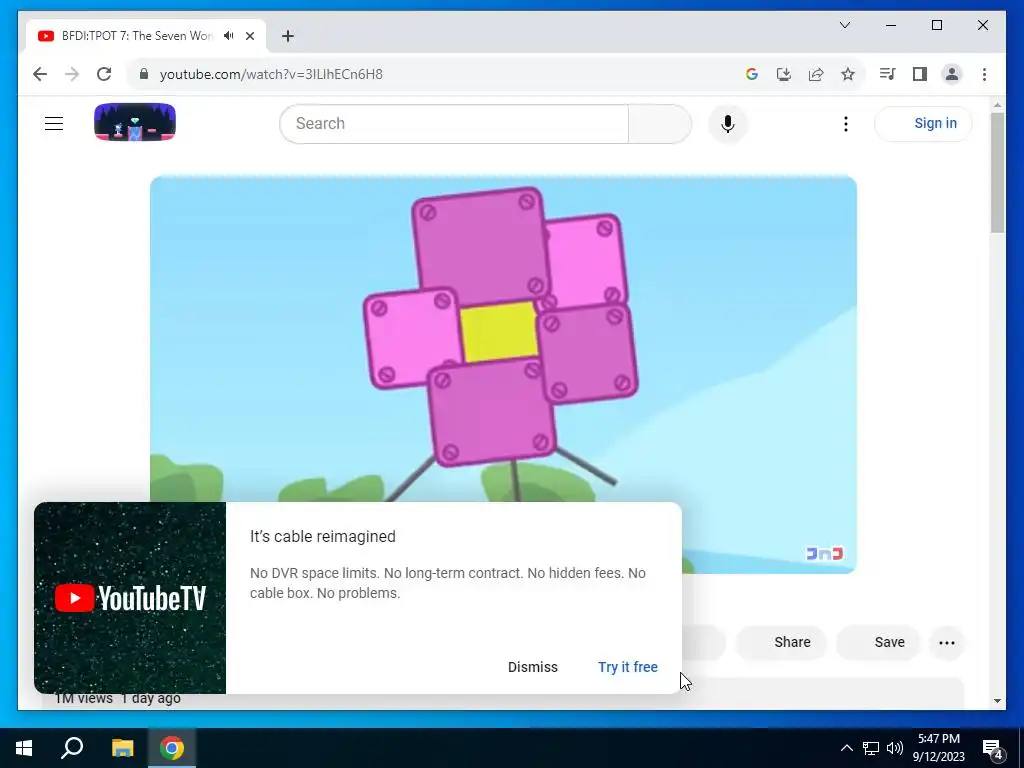
Task: Go back to previous page
Action: (x=40, y=74)
